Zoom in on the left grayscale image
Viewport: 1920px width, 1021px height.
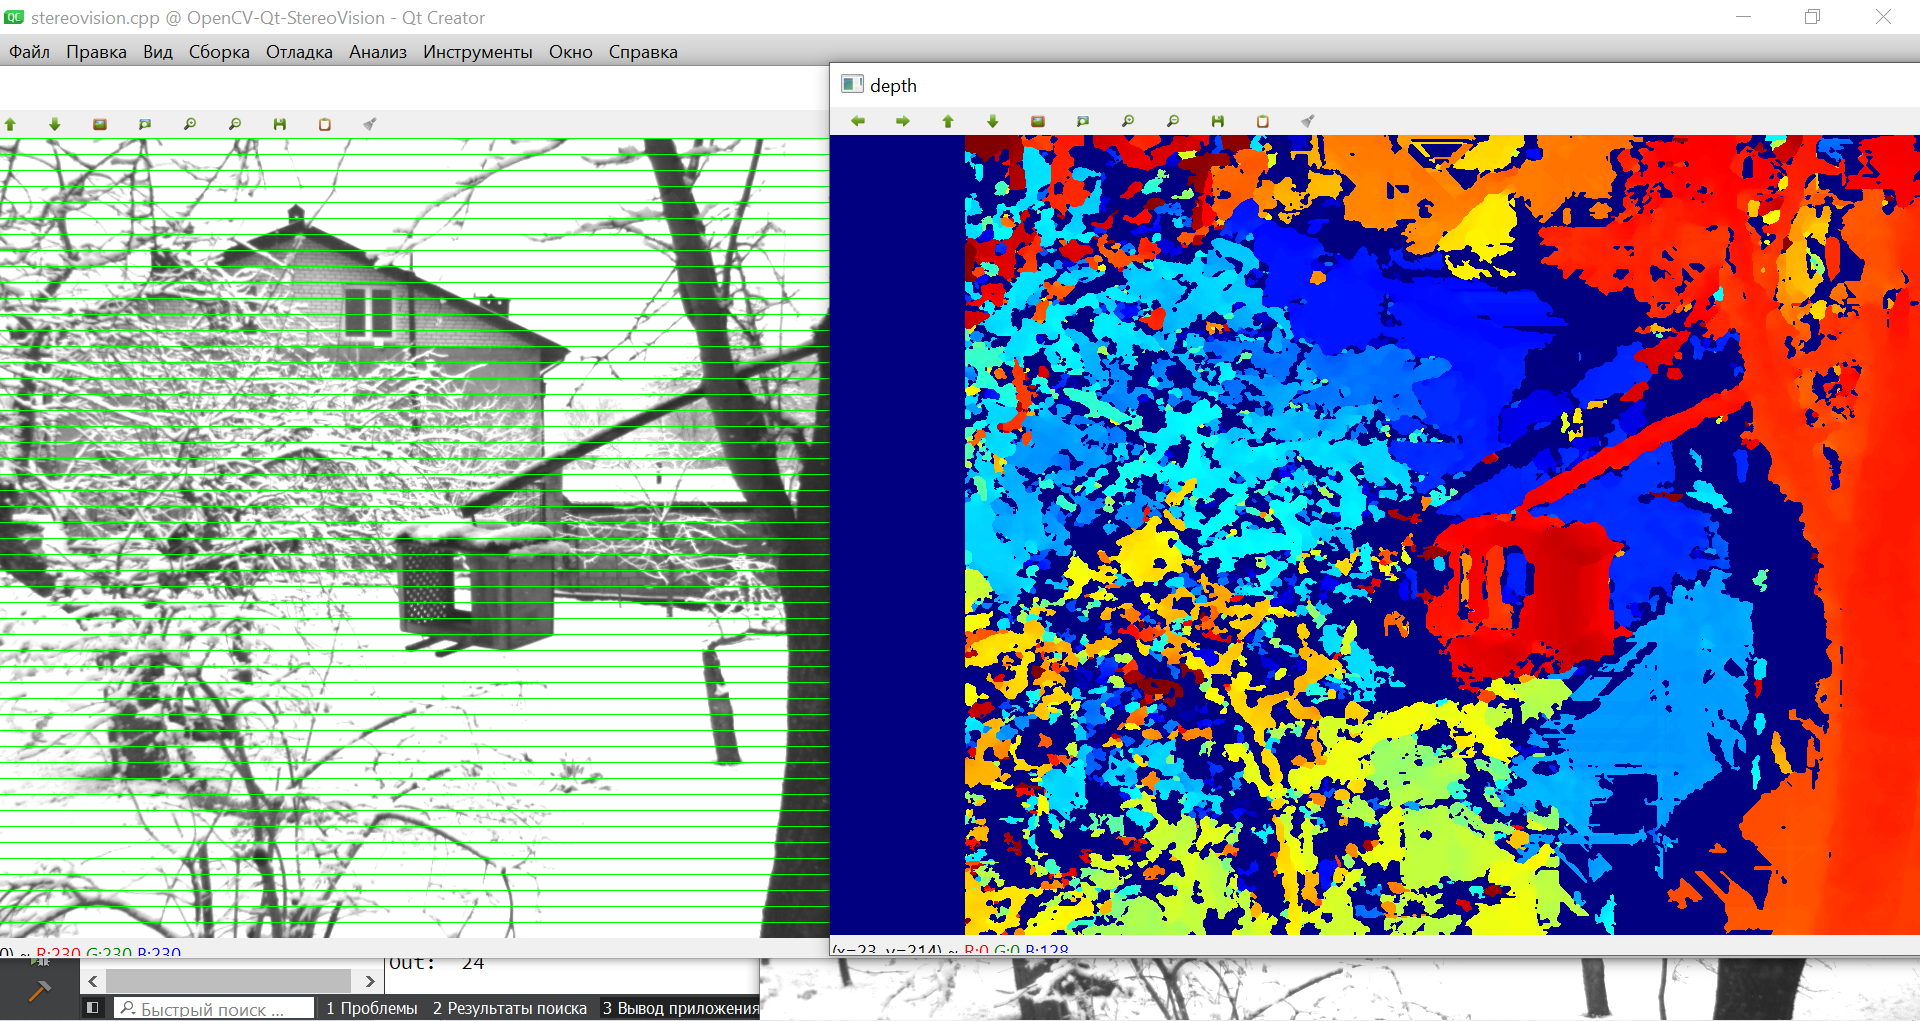tap(190, 124)
